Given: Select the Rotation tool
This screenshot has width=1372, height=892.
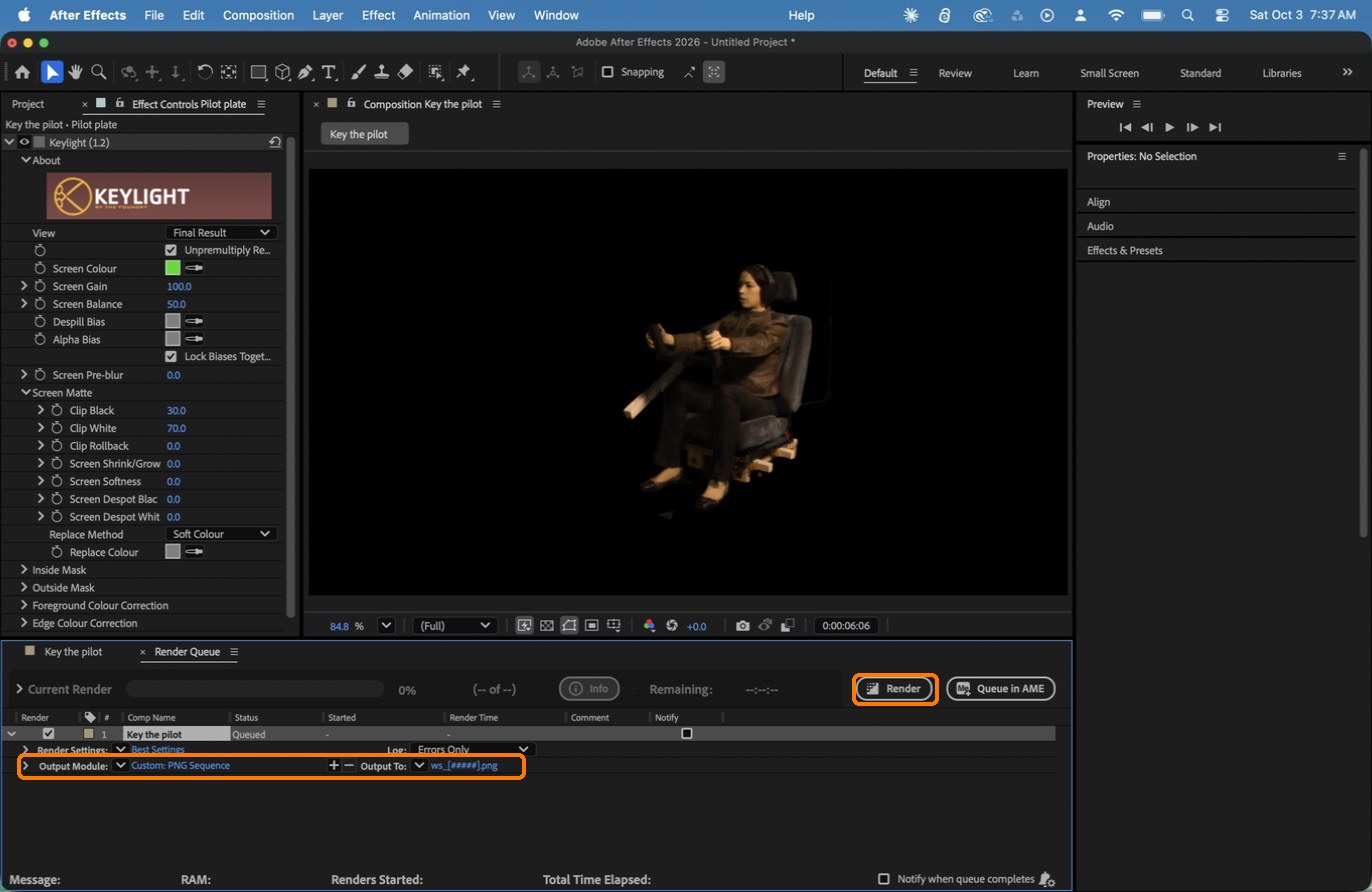Looking at the screenshot, I should (205, 72).
